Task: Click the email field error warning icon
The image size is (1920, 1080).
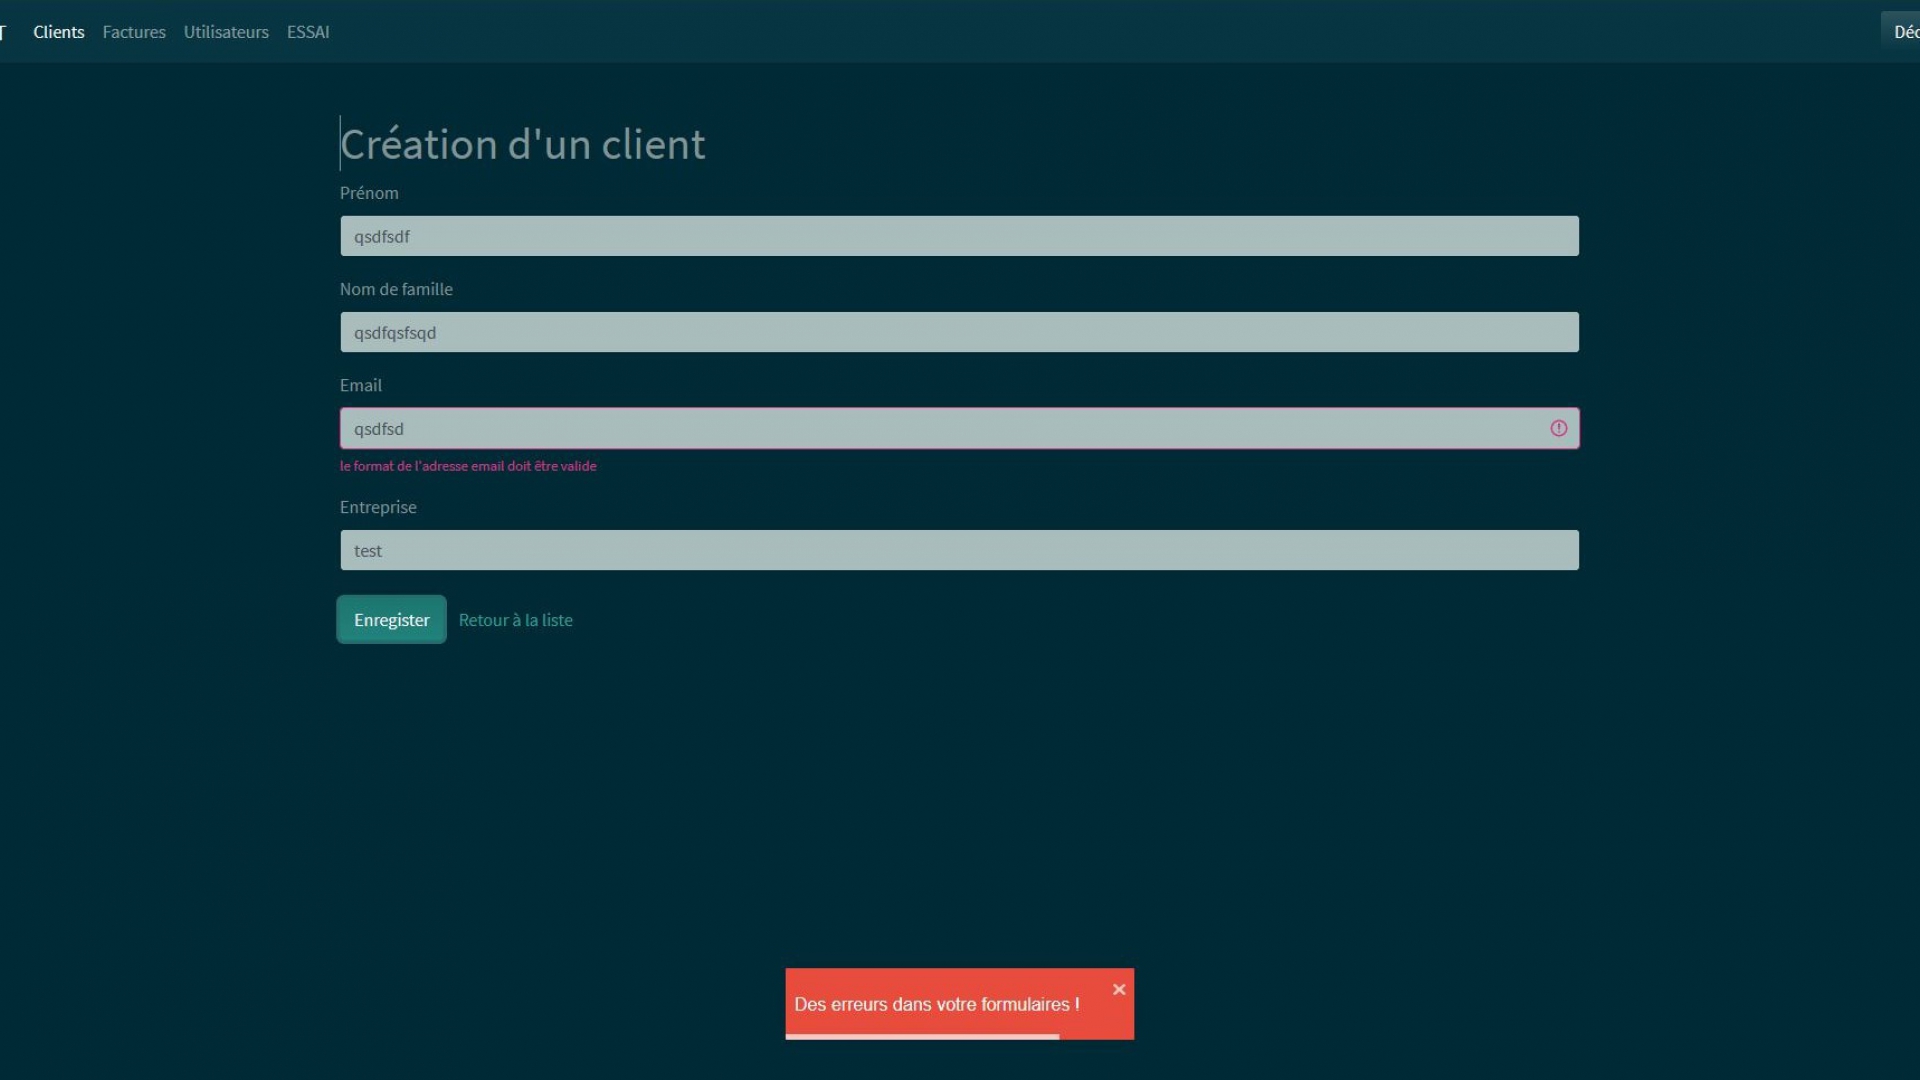Action: click(1558, 428)
